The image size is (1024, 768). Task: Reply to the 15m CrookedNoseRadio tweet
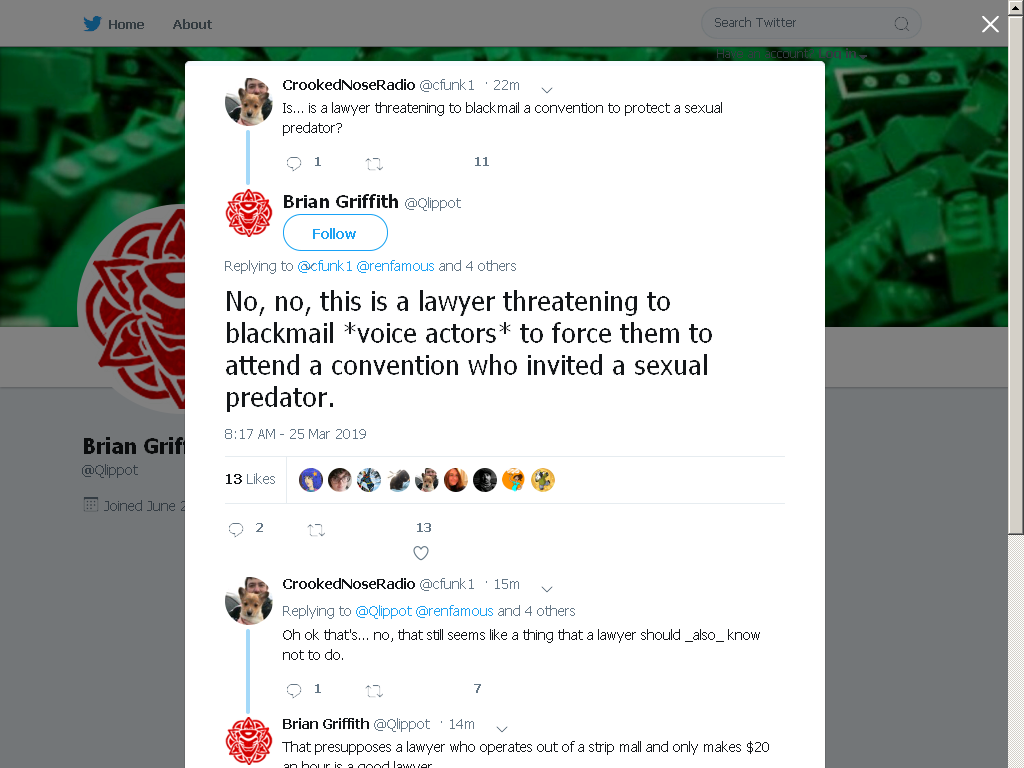click(x=294, y=690)
